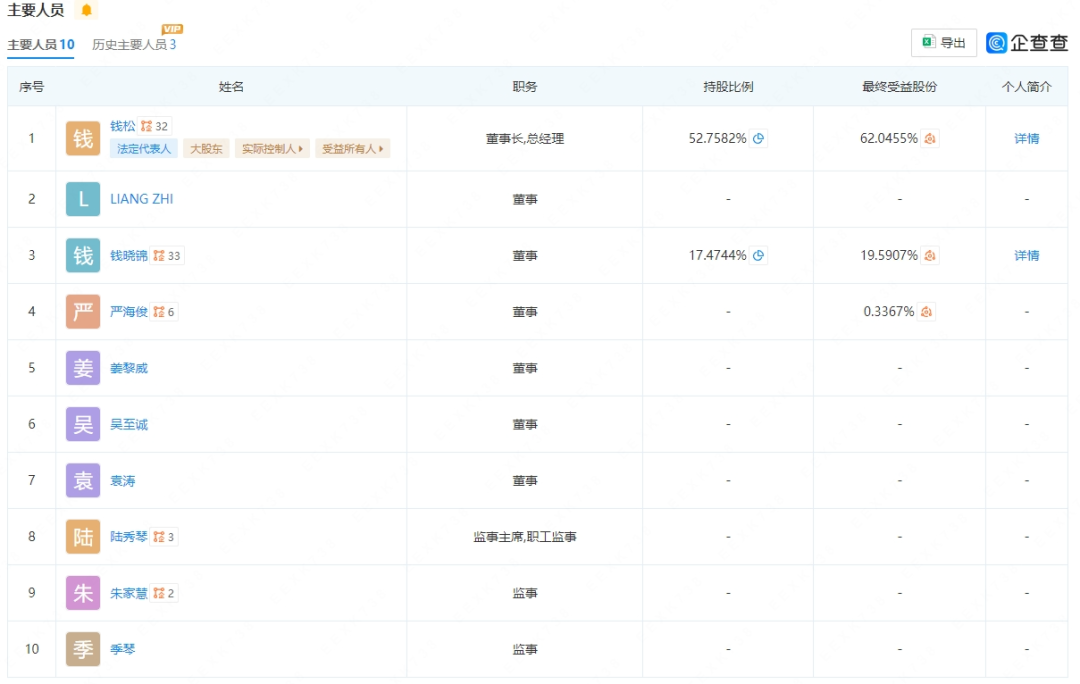Open LIANG ZHI's profile link
Image resolution: width=1080 pixels, height=684 pixels.
[141, 199]
